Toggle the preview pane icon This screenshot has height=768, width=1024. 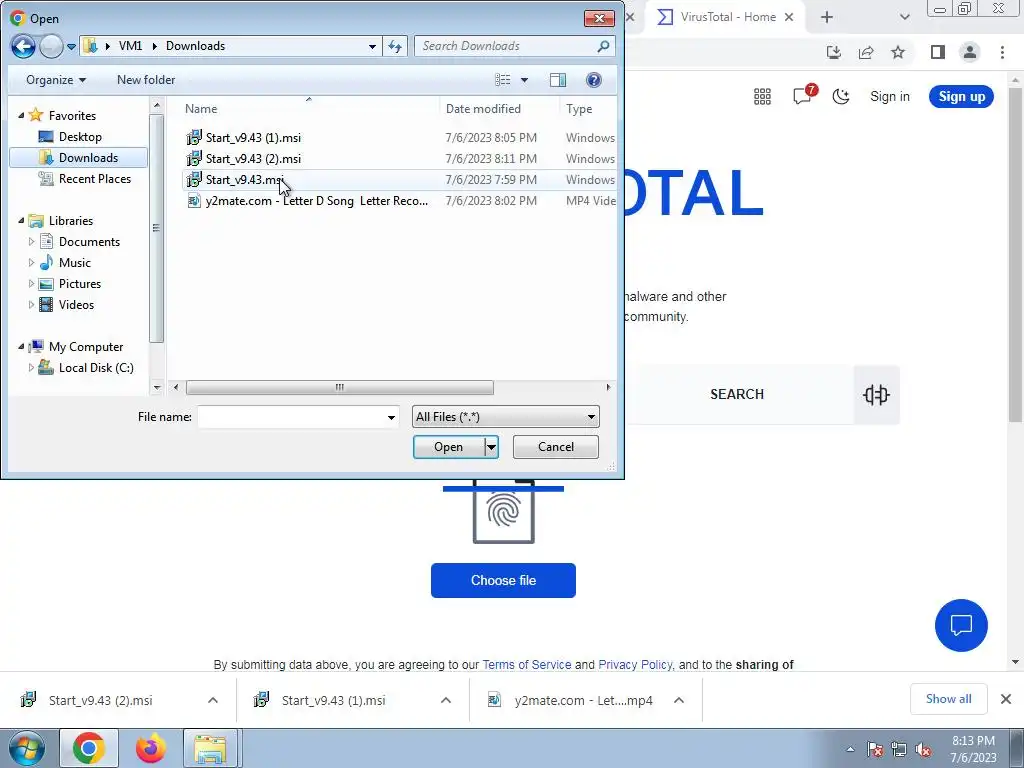pos(558,80)
